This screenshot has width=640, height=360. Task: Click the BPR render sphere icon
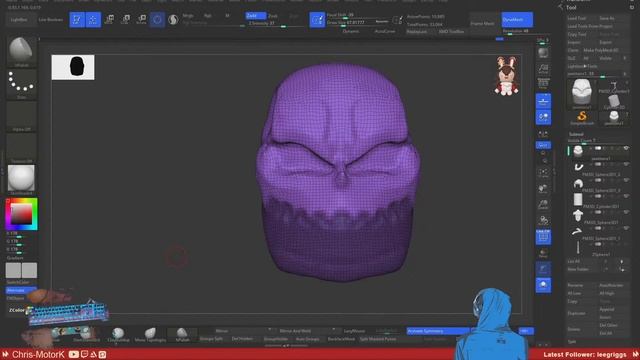[x=543, y=53]
